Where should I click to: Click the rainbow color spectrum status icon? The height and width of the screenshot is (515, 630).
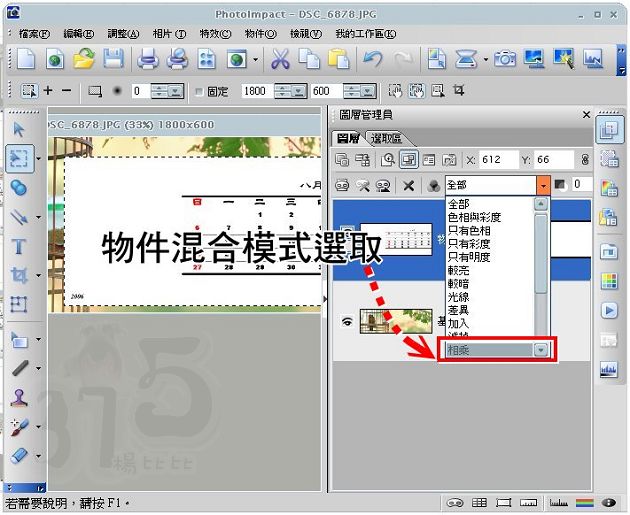coord(584,503)
